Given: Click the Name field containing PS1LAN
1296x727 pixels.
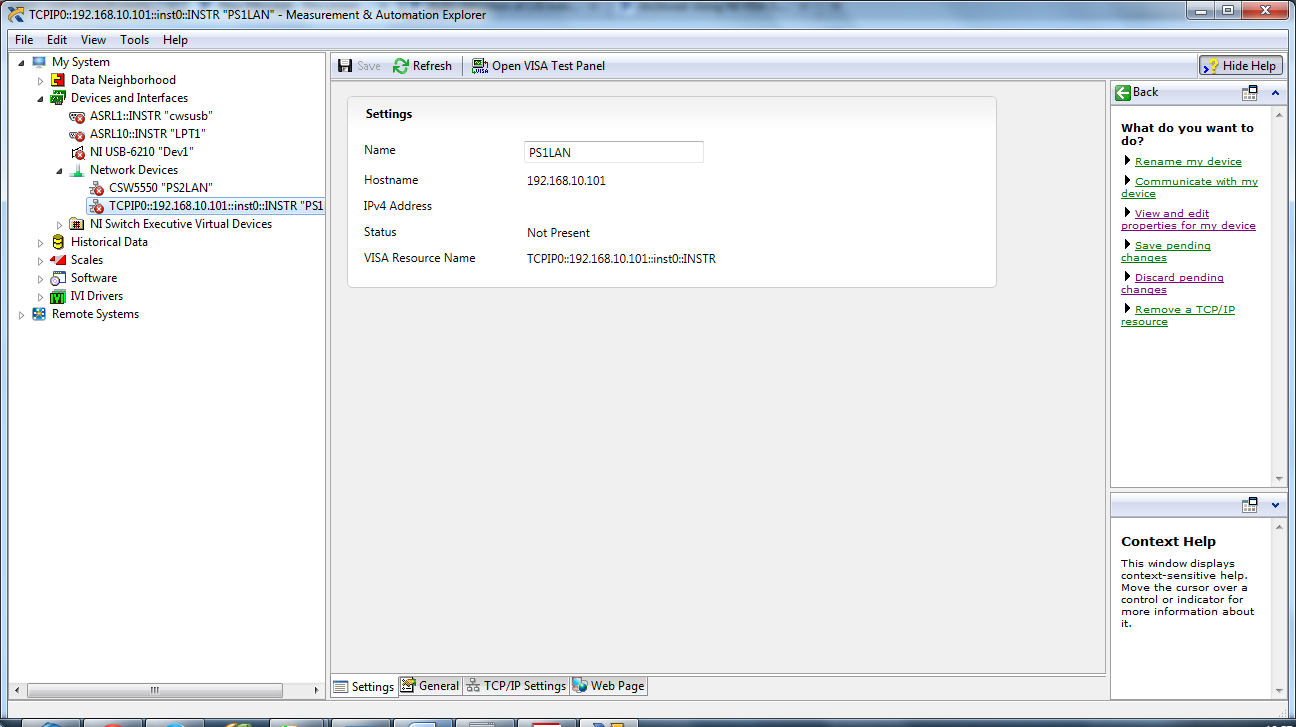Looking at the screenshot, I should (613, 152).
